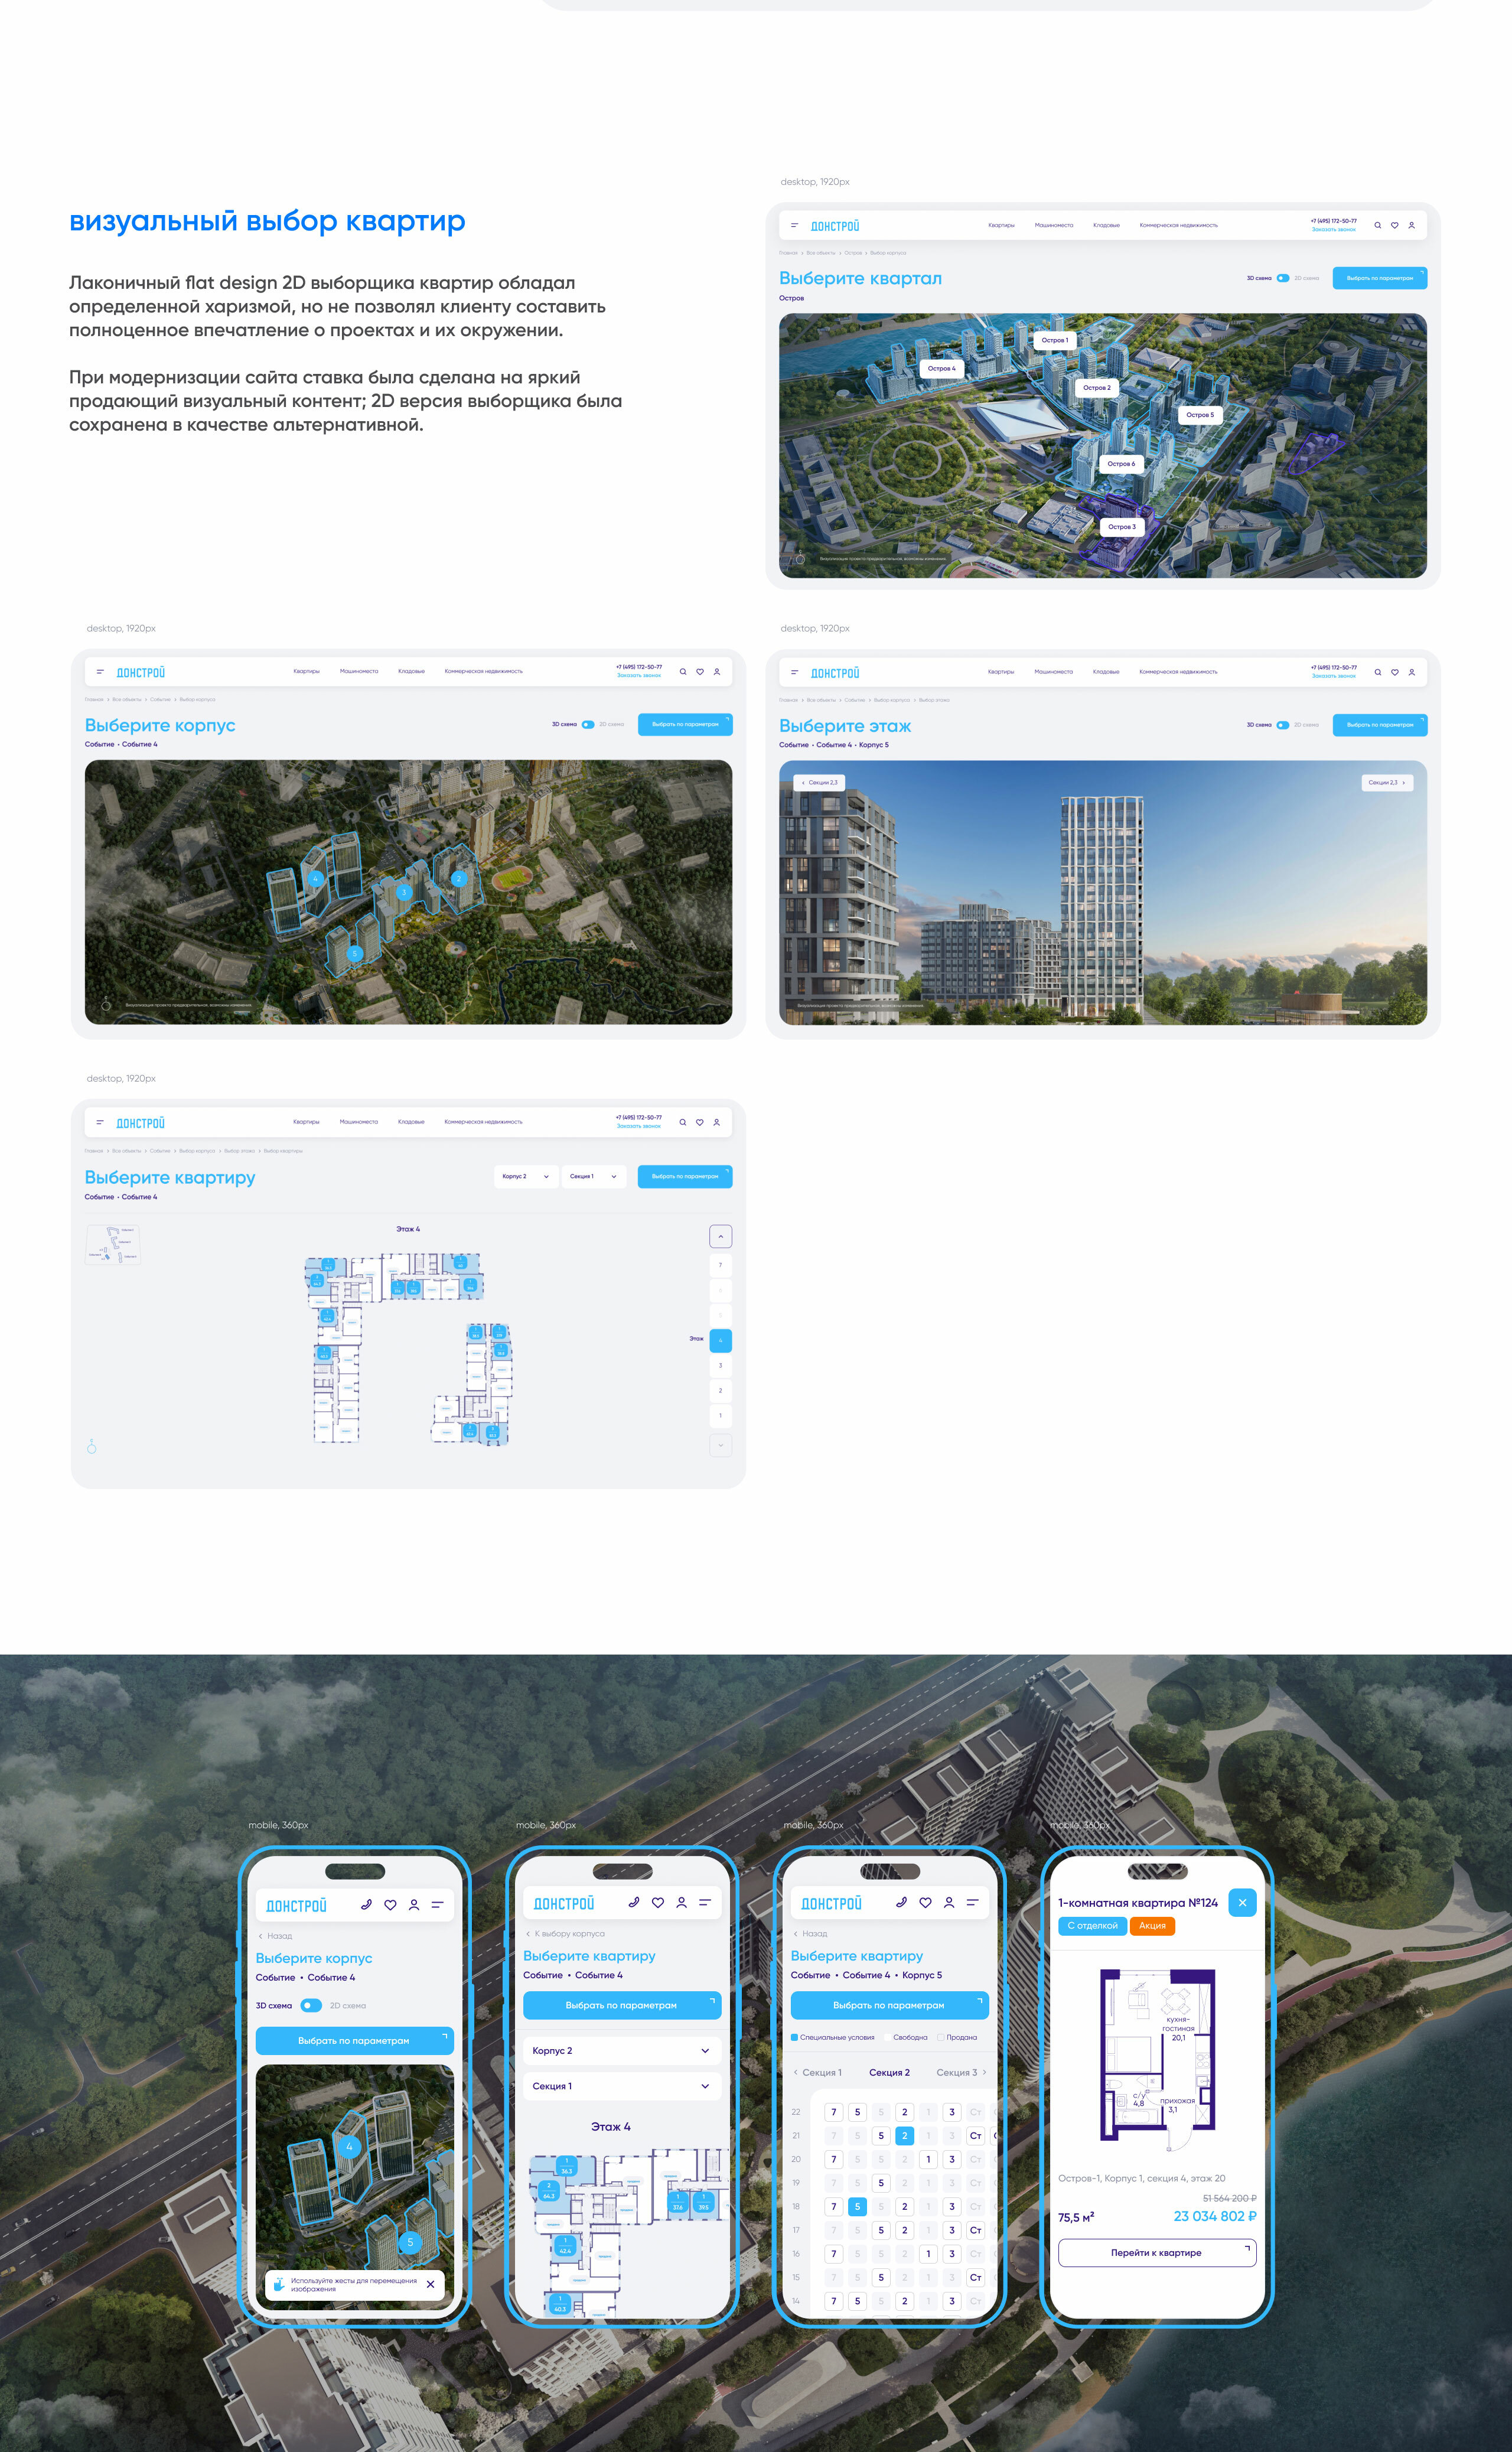This screenshot has height=2452, width=1512.
Task: Dismiss the gesture hint with X icon
Action: click(x=431, y=2284)
